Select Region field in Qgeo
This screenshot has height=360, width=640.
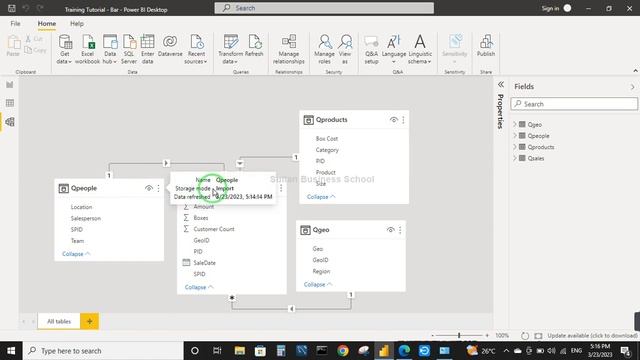point(321,271)
